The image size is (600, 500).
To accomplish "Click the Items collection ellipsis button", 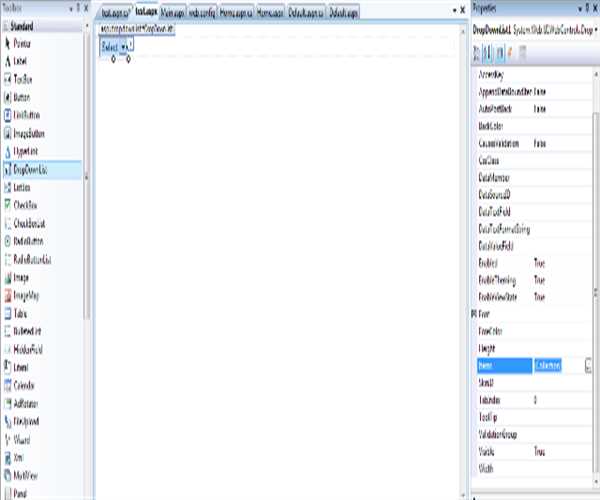I will [589, 366].
